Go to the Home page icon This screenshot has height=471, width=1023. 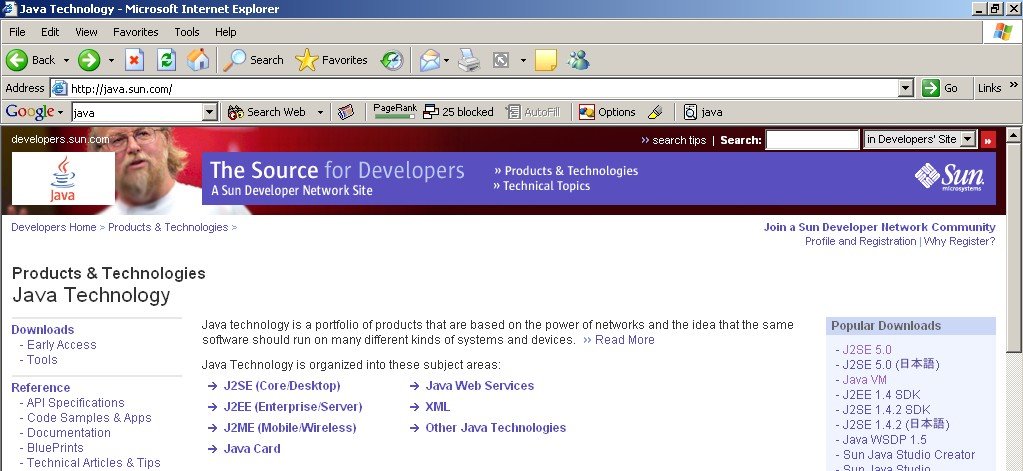(x=198, y=60)
